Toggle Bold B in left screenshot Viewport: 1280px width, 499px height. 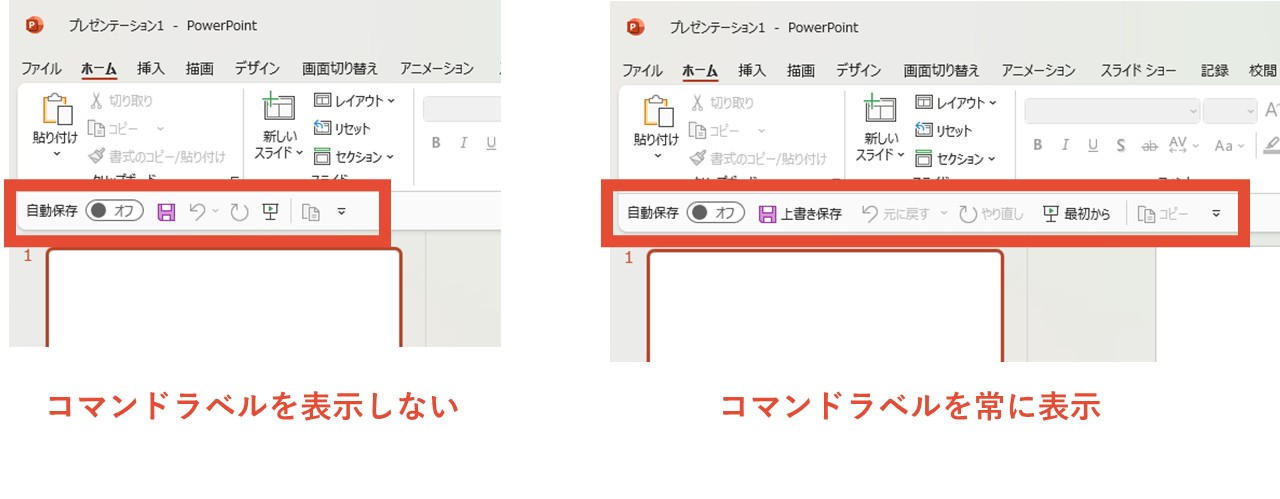pos(436,143)
